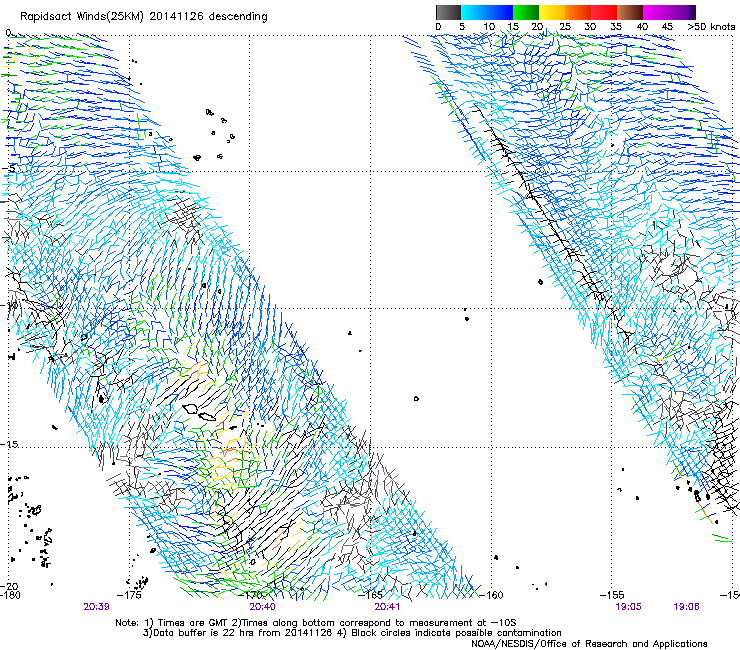740x650 pixels.
Task: Click the '-20' latitude axis label
Action: (8, 586)
